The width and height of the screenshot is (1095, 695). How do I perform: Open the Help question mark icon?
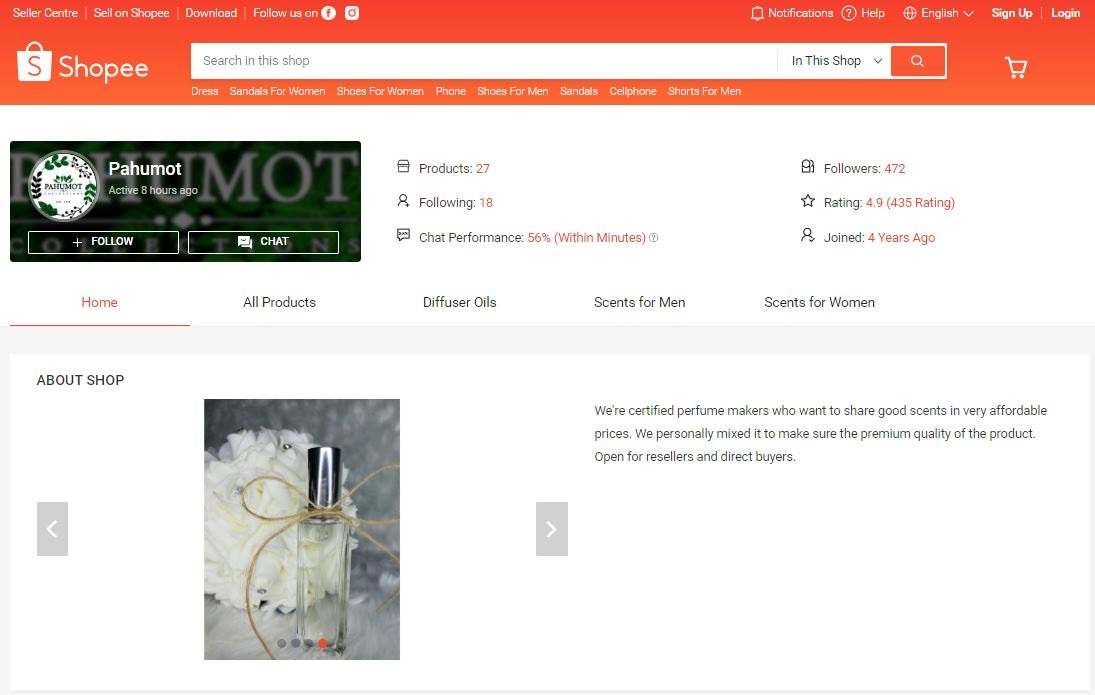tap(848, 13)
